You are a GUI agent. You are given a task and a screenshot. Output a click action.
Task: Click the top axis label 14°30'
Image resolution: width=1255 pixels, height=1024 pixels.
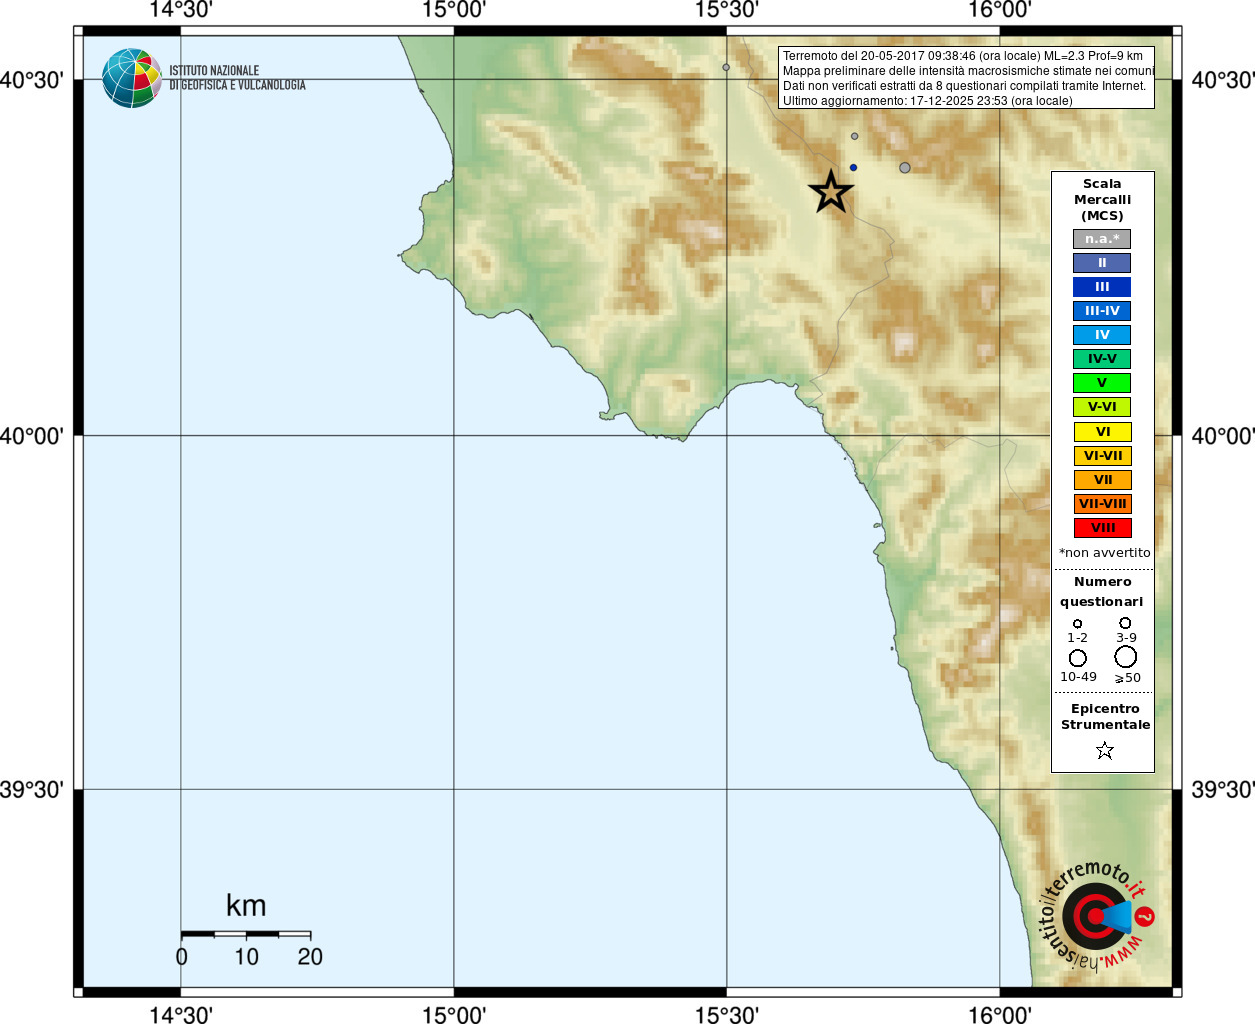pos(181,10)
